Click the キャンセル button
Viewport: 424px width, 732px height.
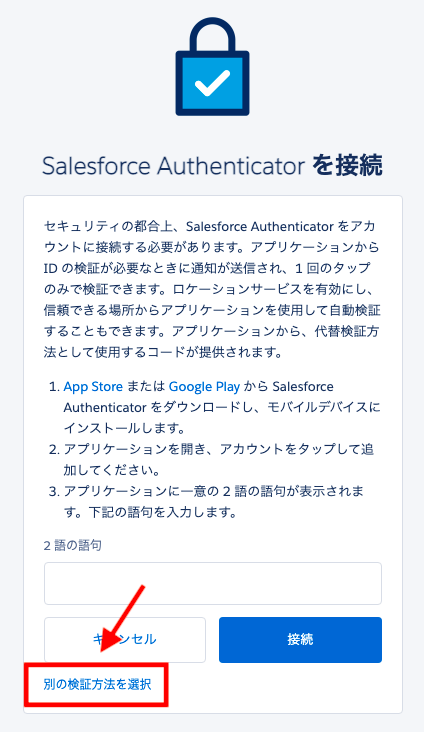(125, 640)
